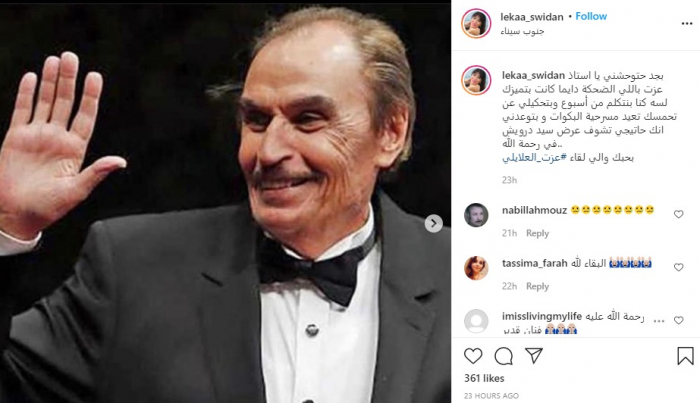Screen dimensions: 700x403
Task: Like the post with the heart icon
Action: 474,356
